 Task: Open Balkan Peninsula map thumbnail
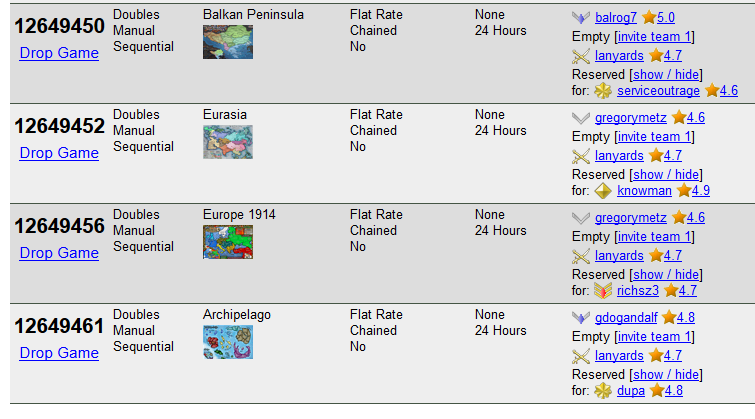(x=227, y=42)
